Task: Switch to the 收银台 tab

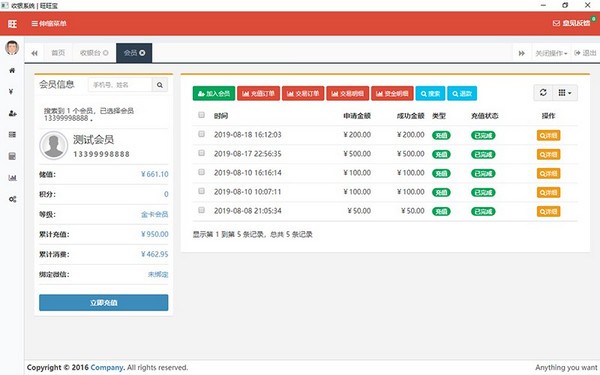Action: tap(94, 53)
